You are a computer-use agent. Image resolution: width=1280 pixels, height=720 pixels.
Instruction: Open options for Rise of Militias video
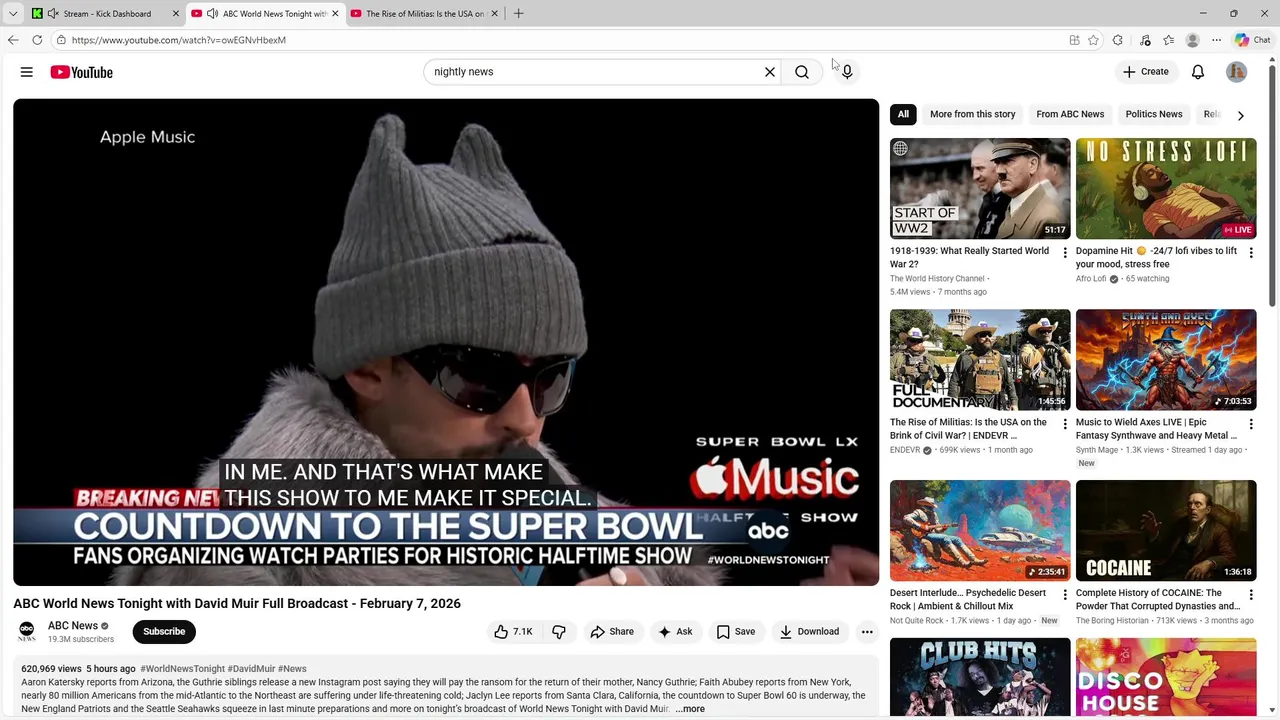coord(1064,424)
